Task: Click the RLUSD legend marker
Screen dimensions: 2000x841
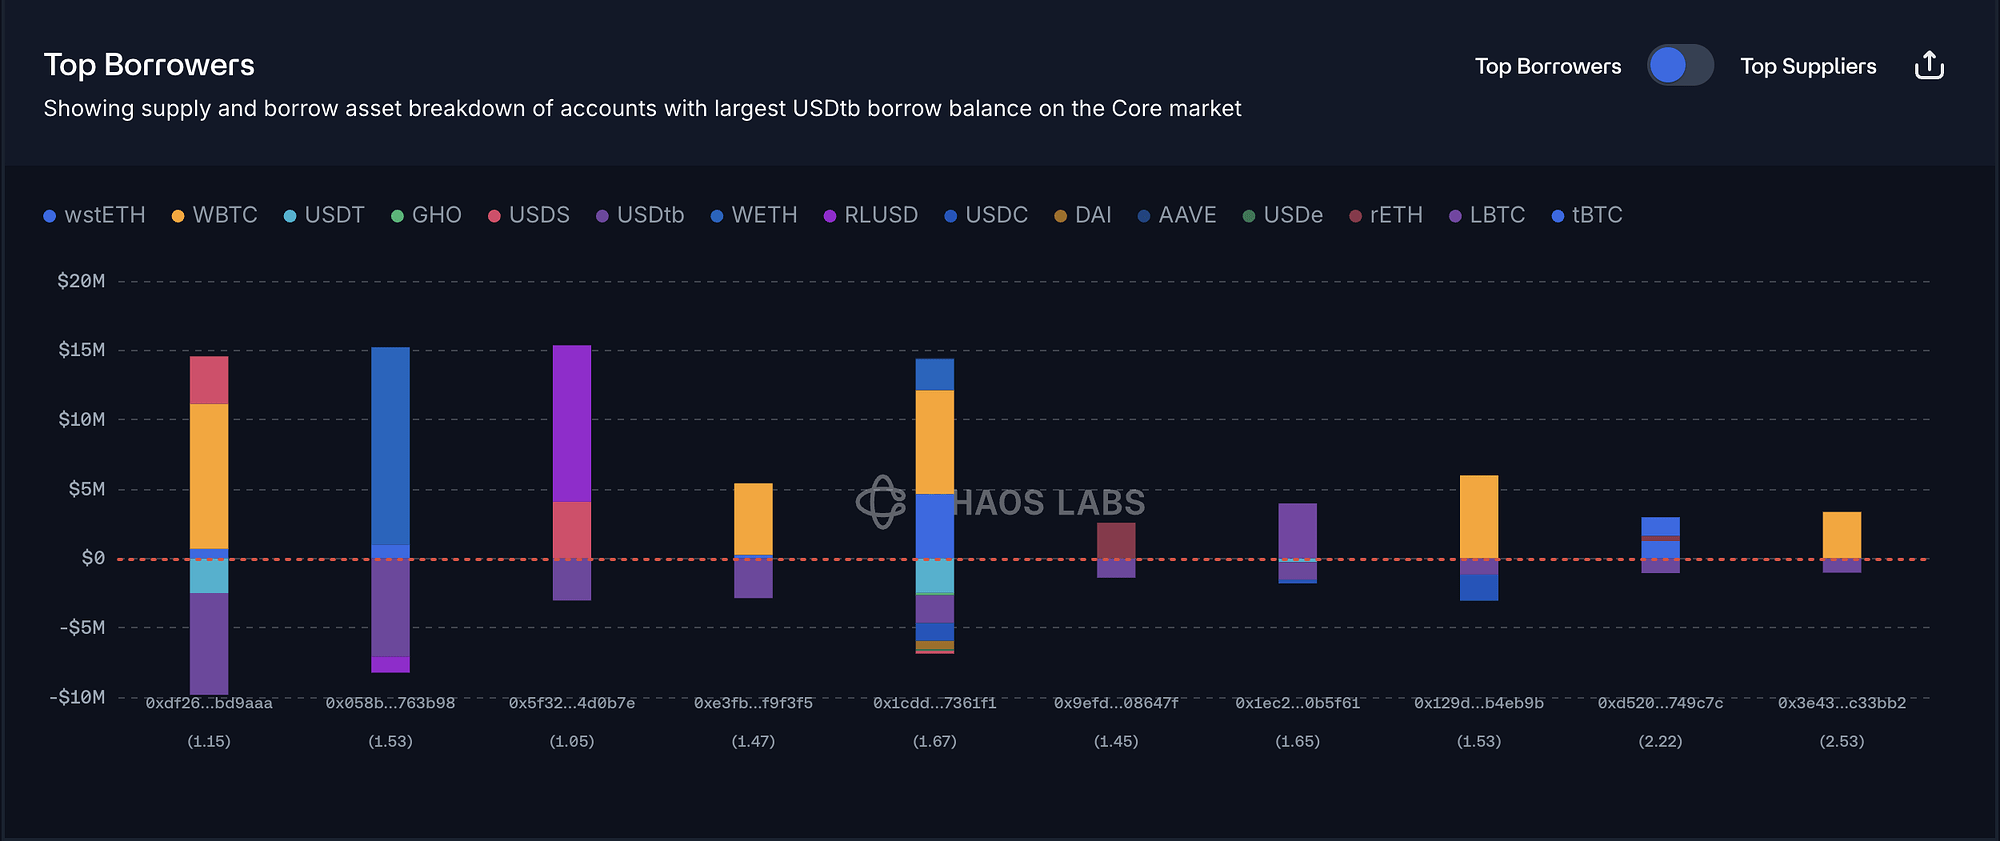Action: point(830,216)
